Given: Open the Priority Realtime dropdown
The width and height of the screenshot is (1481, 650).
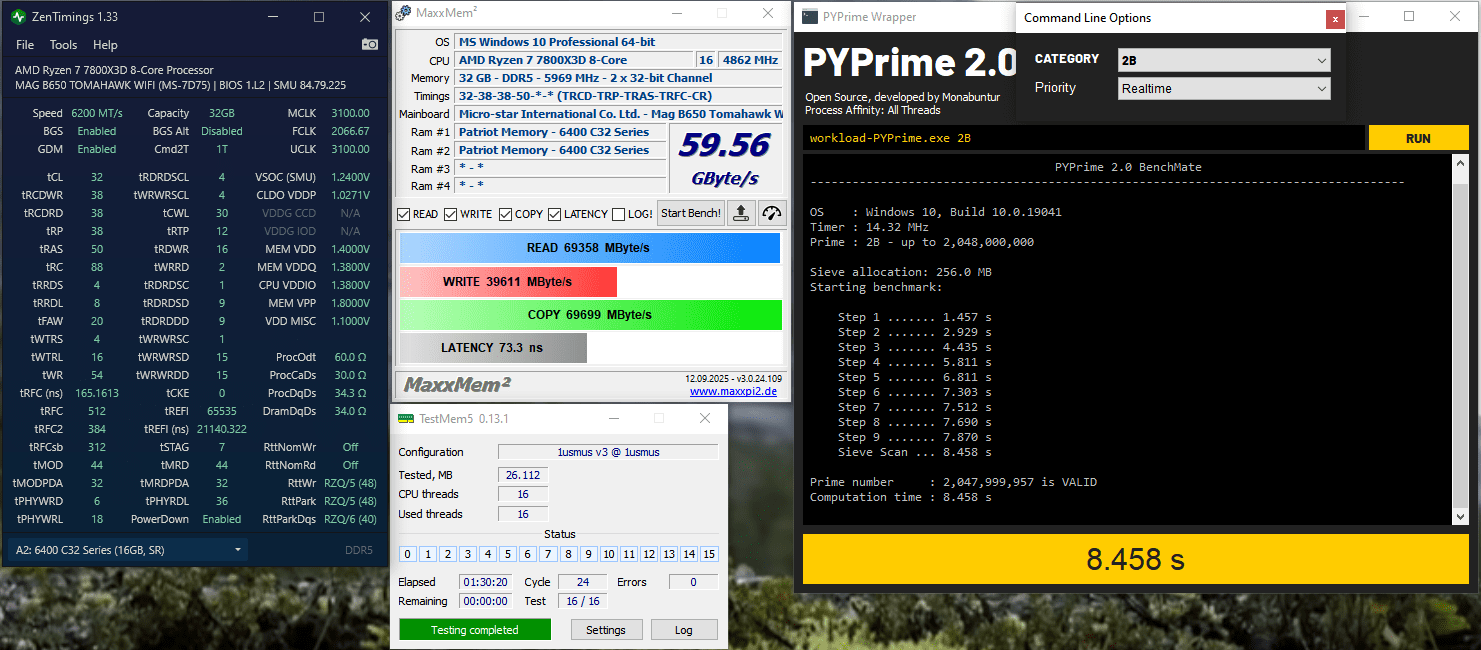Looking at the screenshot, I should [x=1224, y=88].
